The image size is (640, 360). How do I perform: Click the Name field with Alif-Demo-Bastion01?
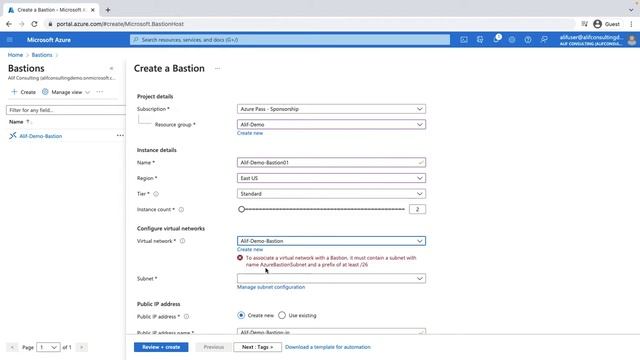pyautogui.click(x=331, y=162)
